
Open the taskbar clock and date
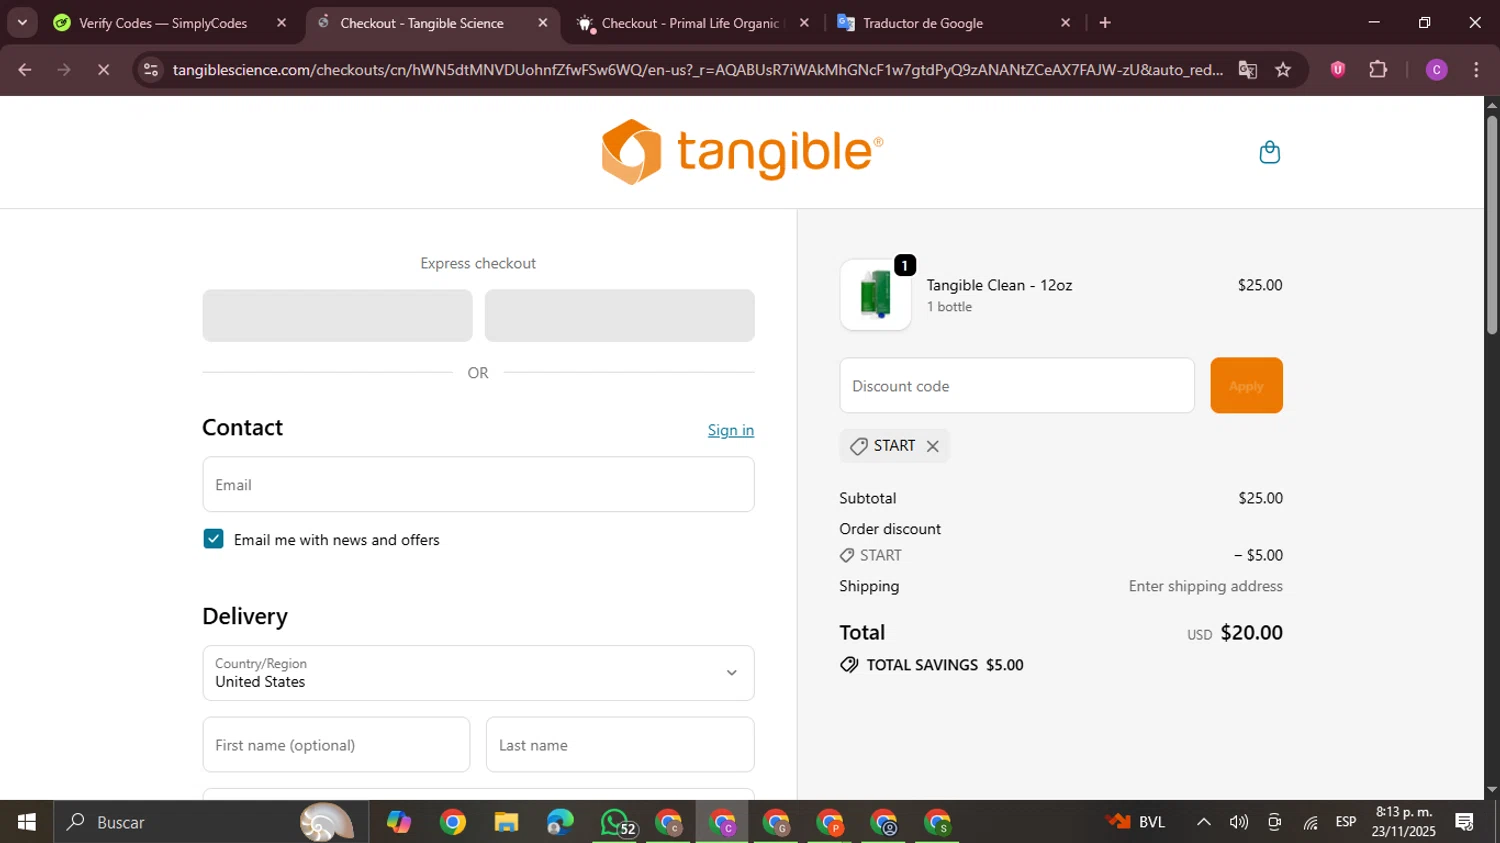tap(1404, 822)
